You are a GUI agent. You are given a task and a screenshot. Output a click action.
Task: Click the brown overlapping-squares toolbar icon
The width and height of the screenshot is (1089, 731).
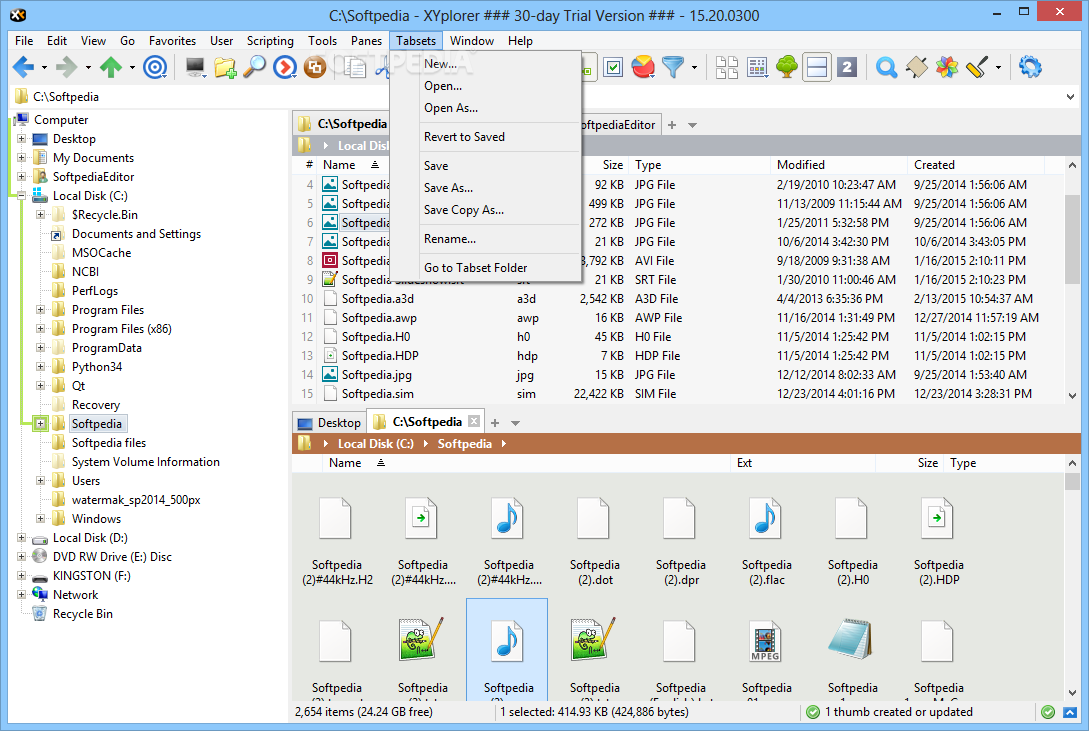pyautogui.click(x=315, y=67)
